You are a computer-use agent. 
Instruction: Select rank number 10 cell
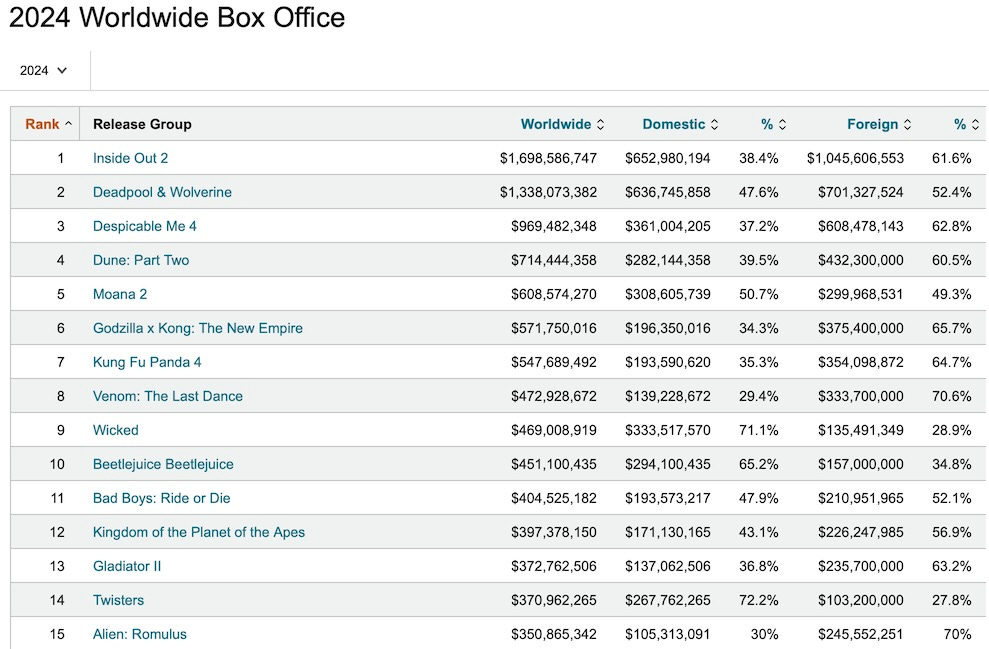click(x=57, y=465)
